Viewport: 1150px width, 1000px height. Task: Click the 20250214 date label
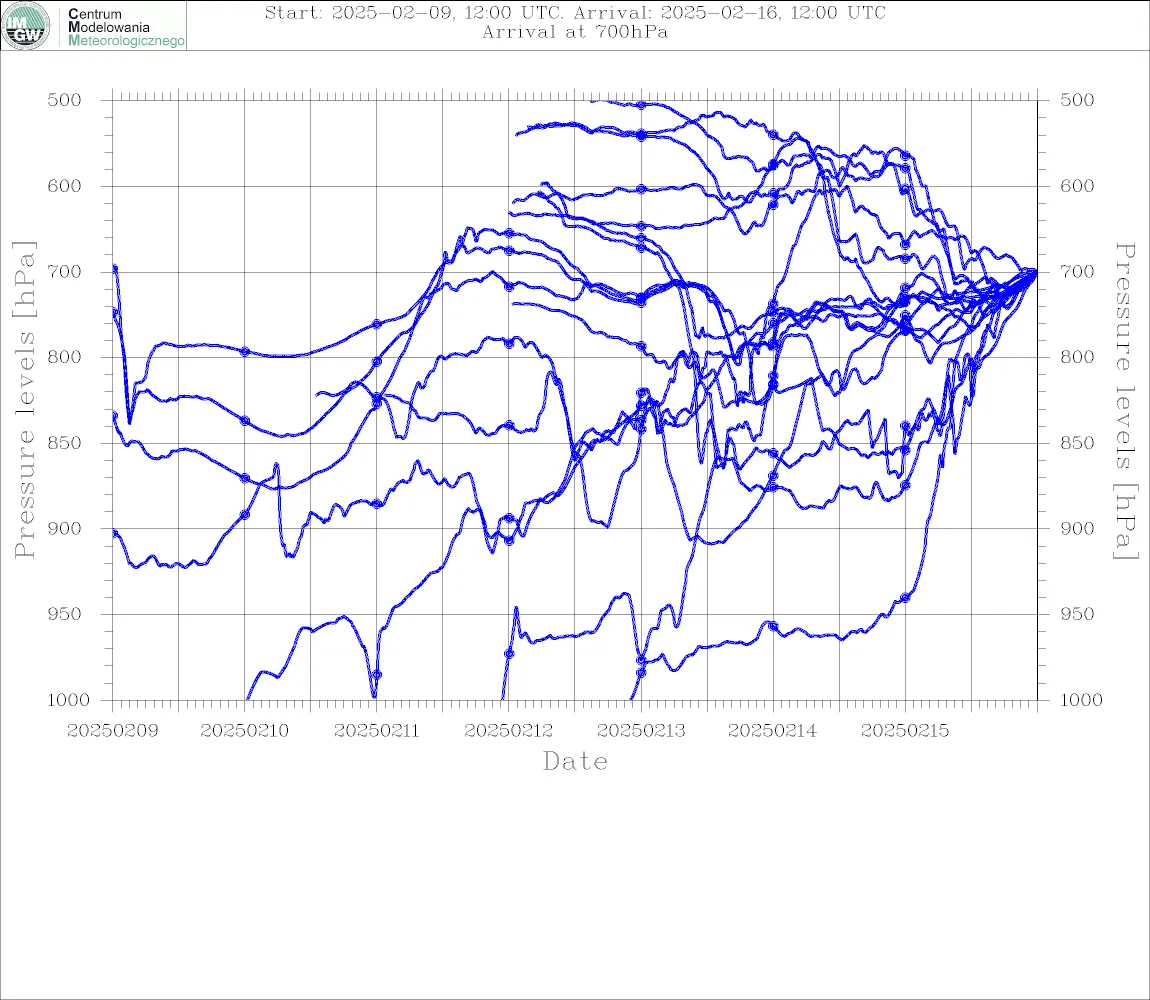[x=772, y=731]
